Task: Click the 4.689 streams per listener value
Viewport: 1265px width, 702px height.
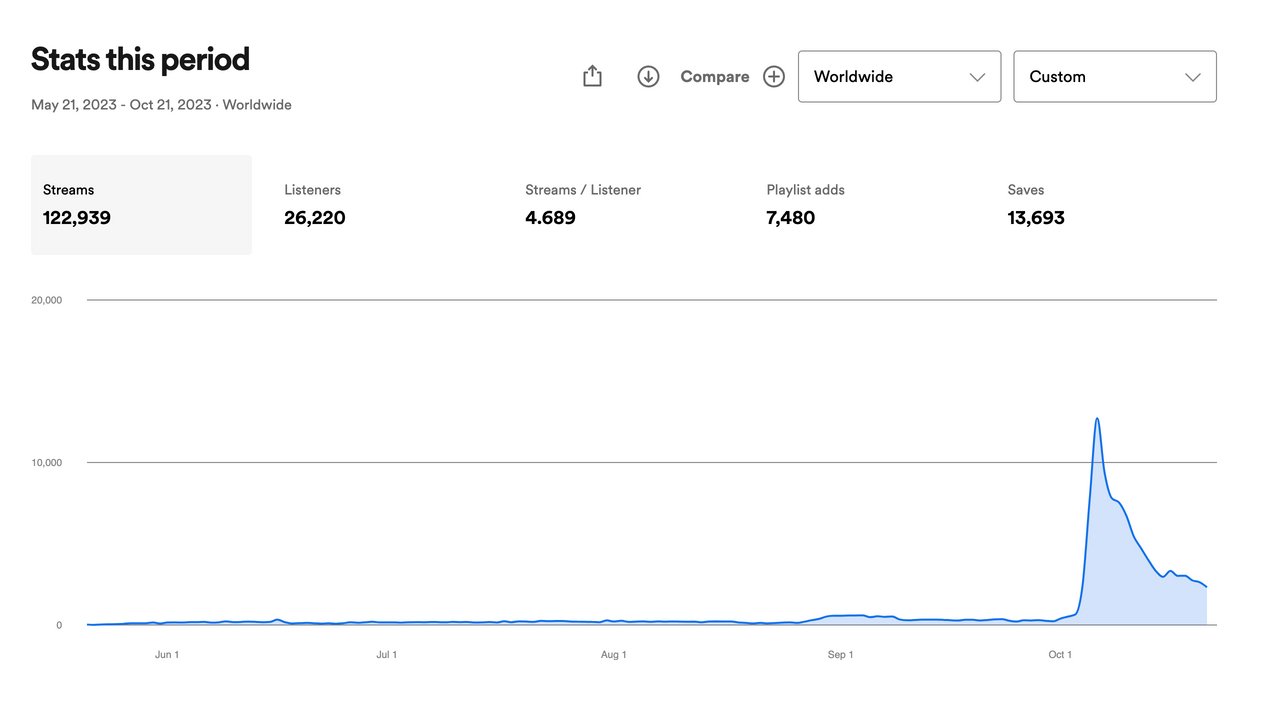Action: pos(550,218)
